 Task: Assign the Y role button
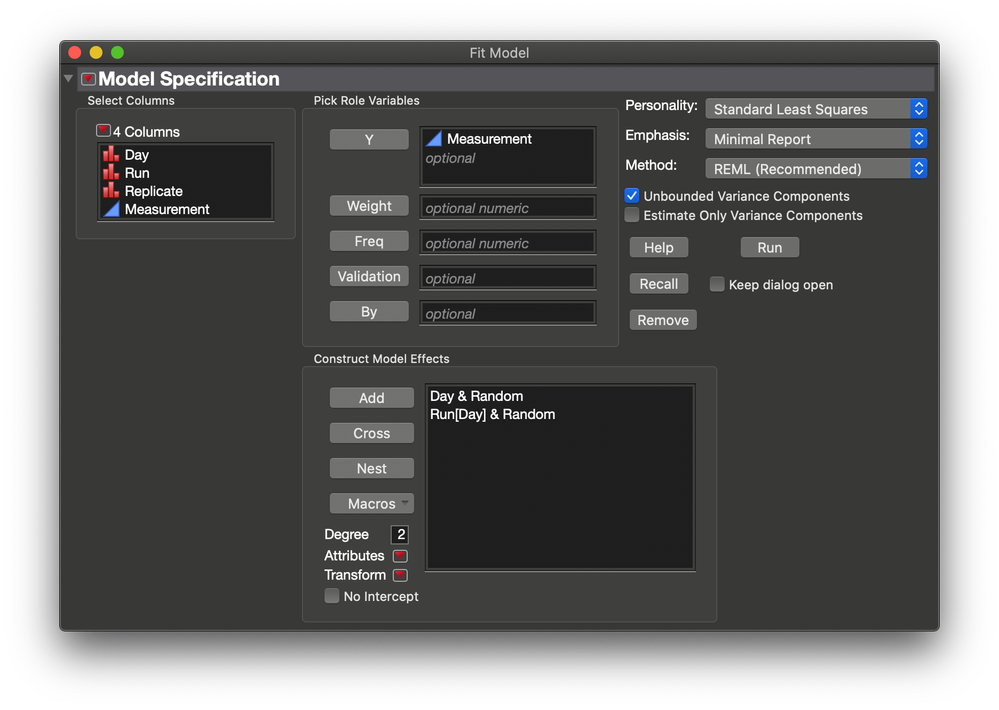click(x=369, y=140)
